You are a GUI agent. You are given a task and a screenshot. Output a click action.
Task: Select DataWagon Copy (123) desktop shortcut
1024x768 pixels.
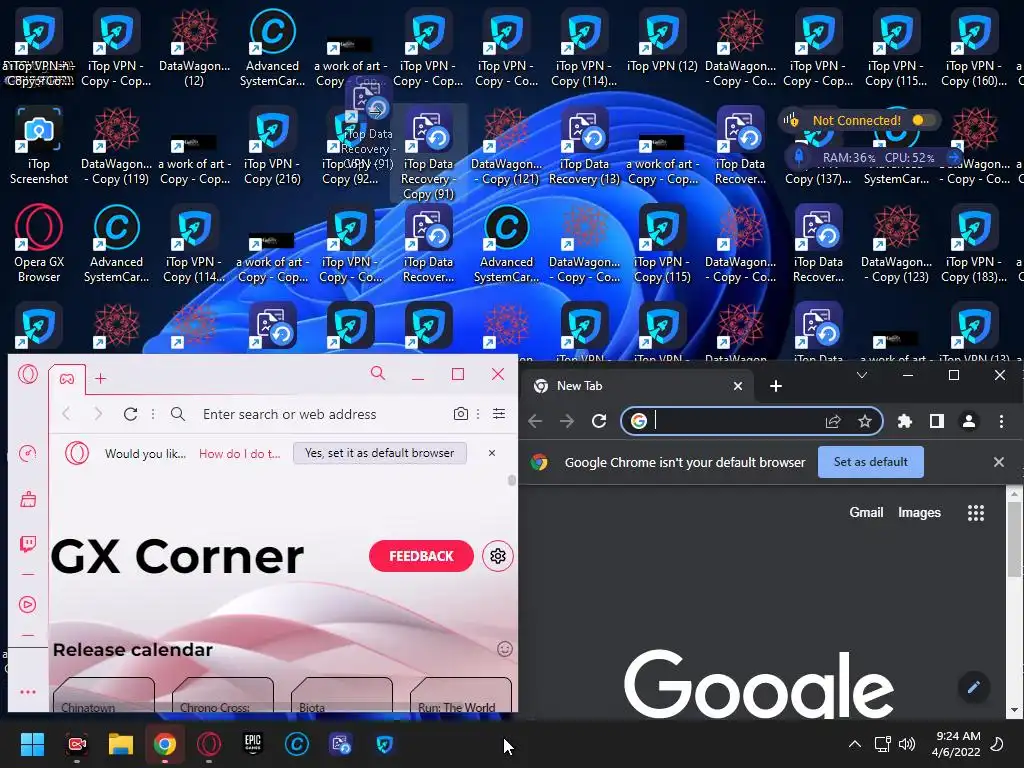coord(896,244)
